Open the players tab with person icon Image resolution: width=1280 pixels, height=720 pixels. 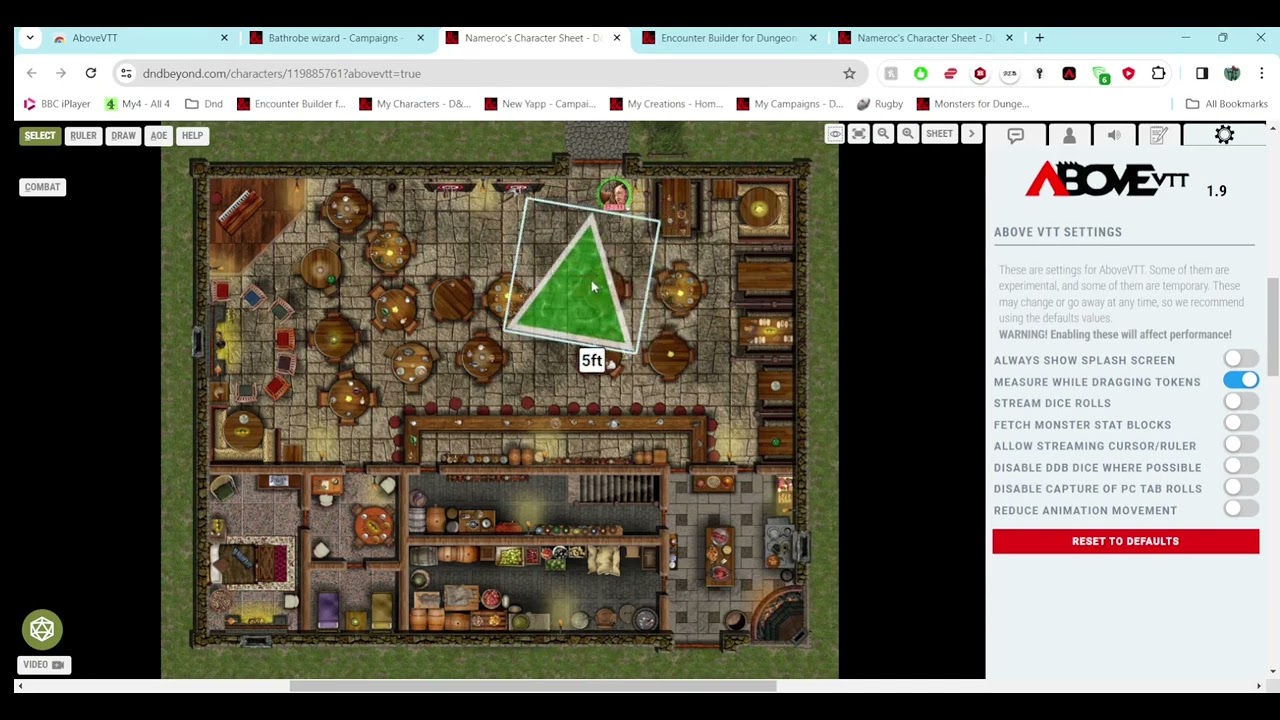[x=1069, y=135]
